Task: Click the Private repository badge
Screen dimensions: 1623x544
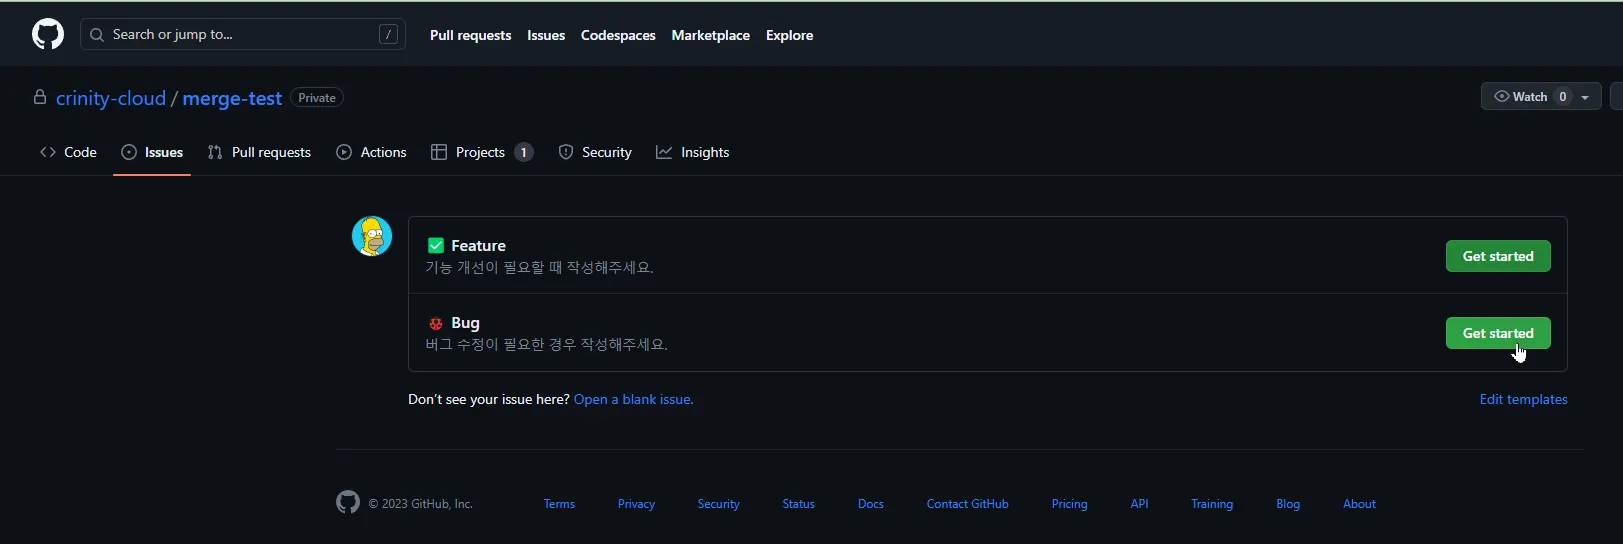Action: pos(317,97)
